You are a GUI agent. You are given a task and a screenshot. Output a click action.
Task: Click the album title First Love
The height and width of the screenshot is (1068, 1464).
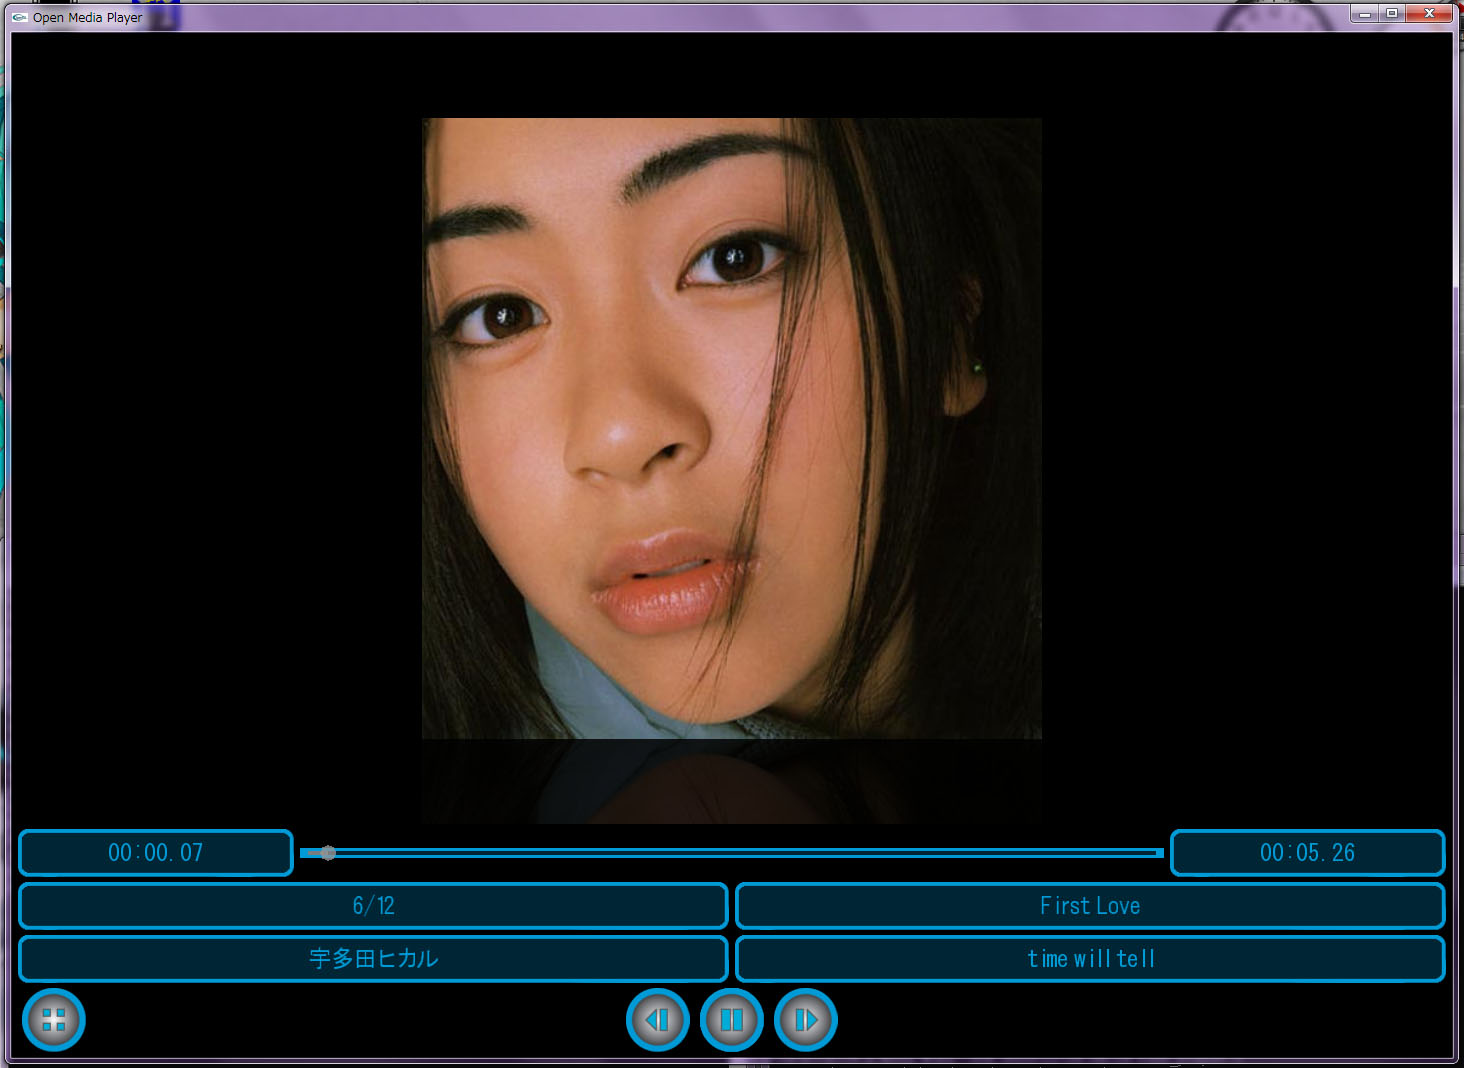pyautogui.click(x=1090, y=906)
